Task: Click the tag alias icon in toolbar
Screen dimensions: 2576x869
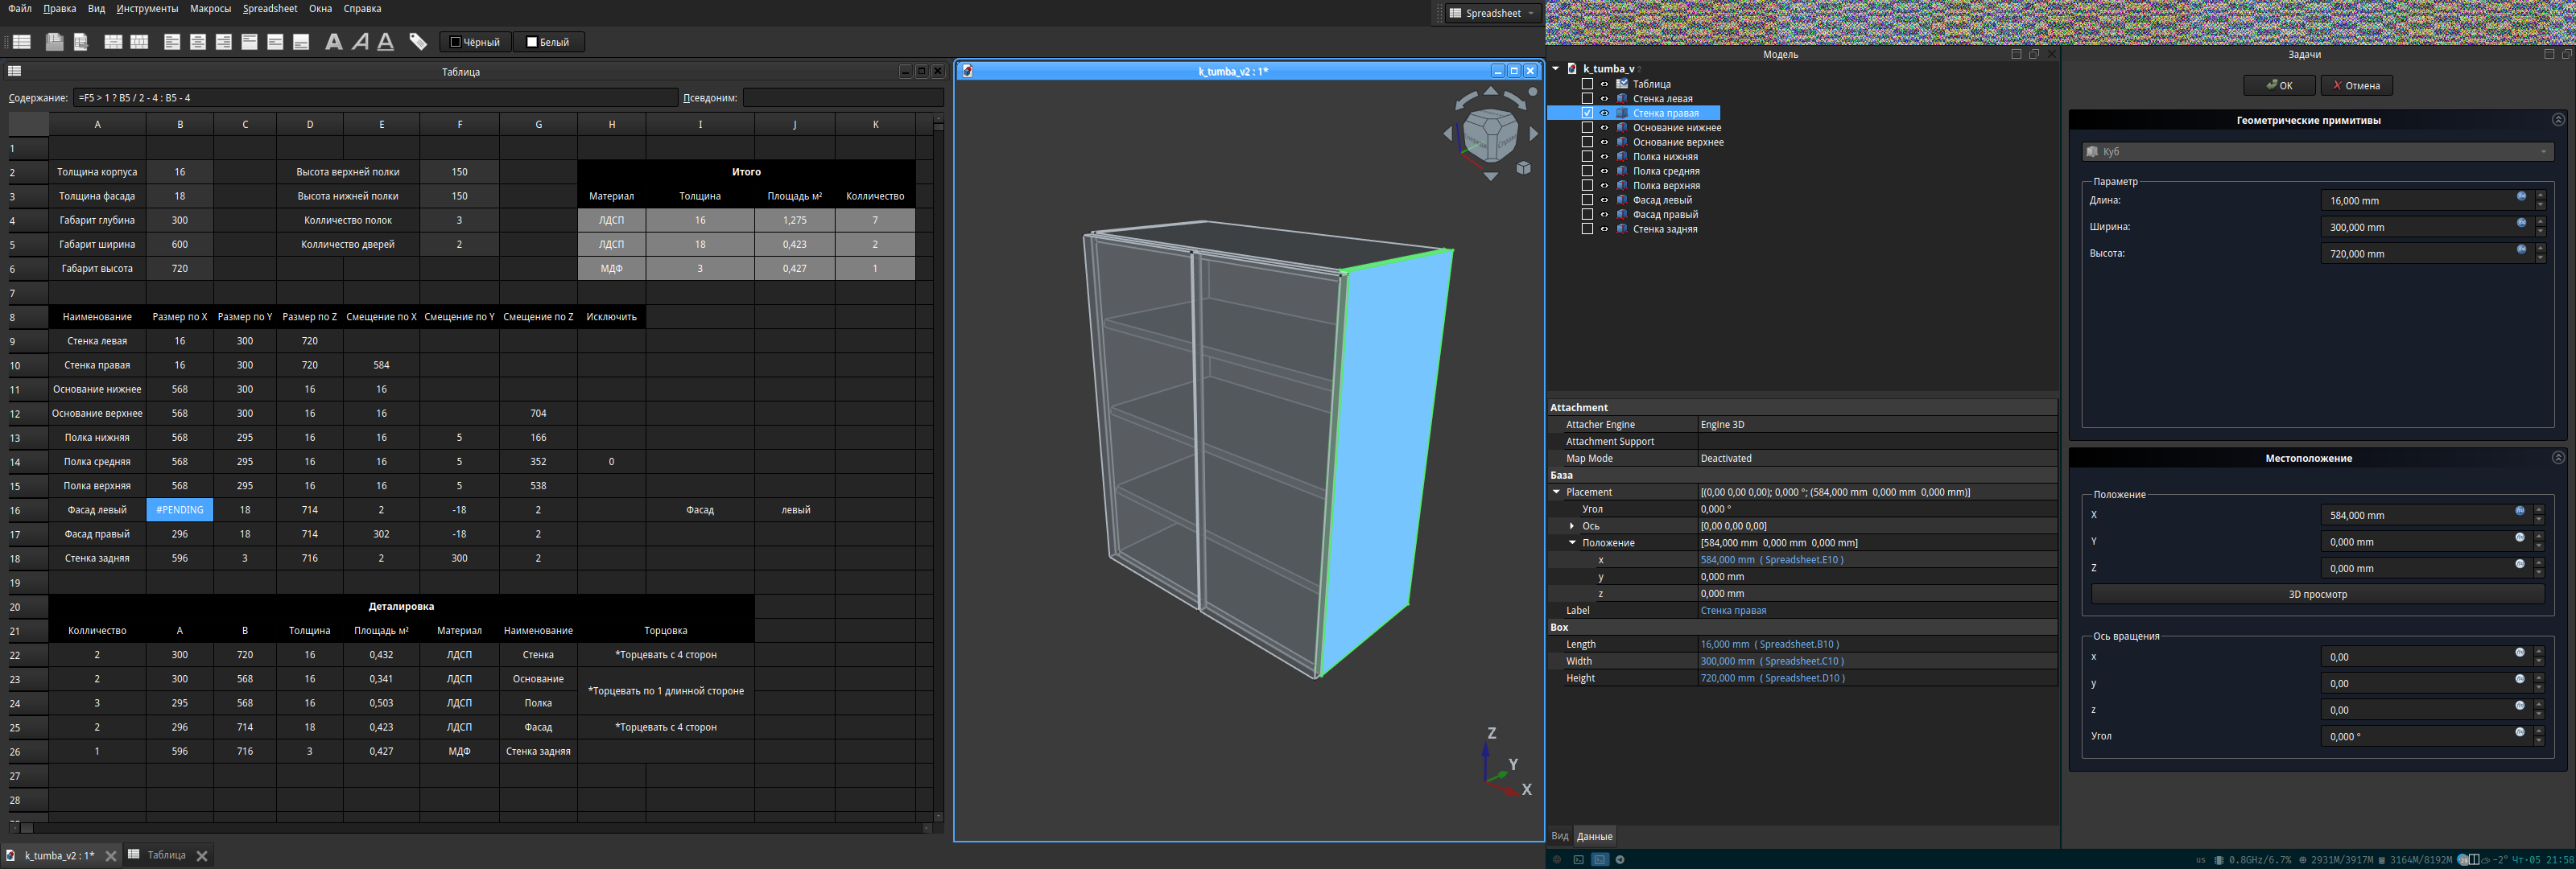Action: point(418,42)
